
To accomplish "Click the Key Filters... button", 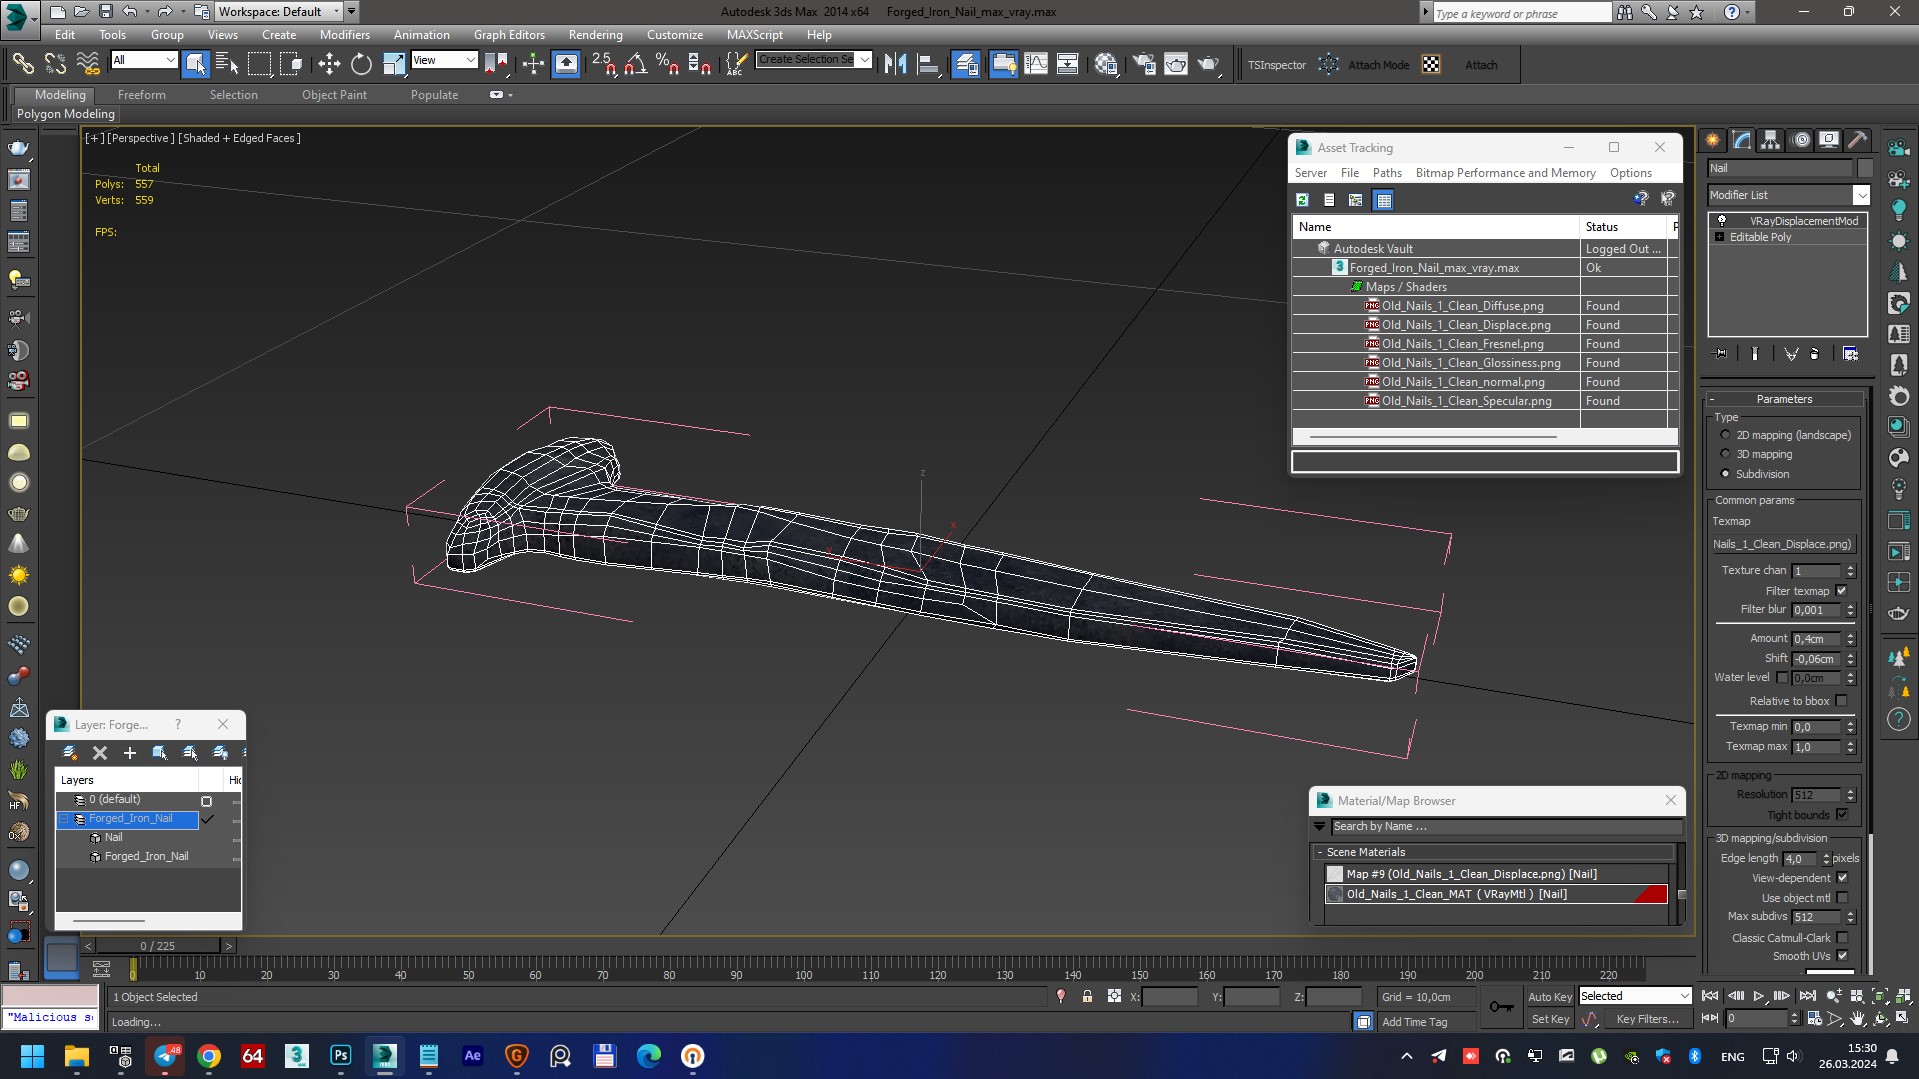I will point(1647,1019).
